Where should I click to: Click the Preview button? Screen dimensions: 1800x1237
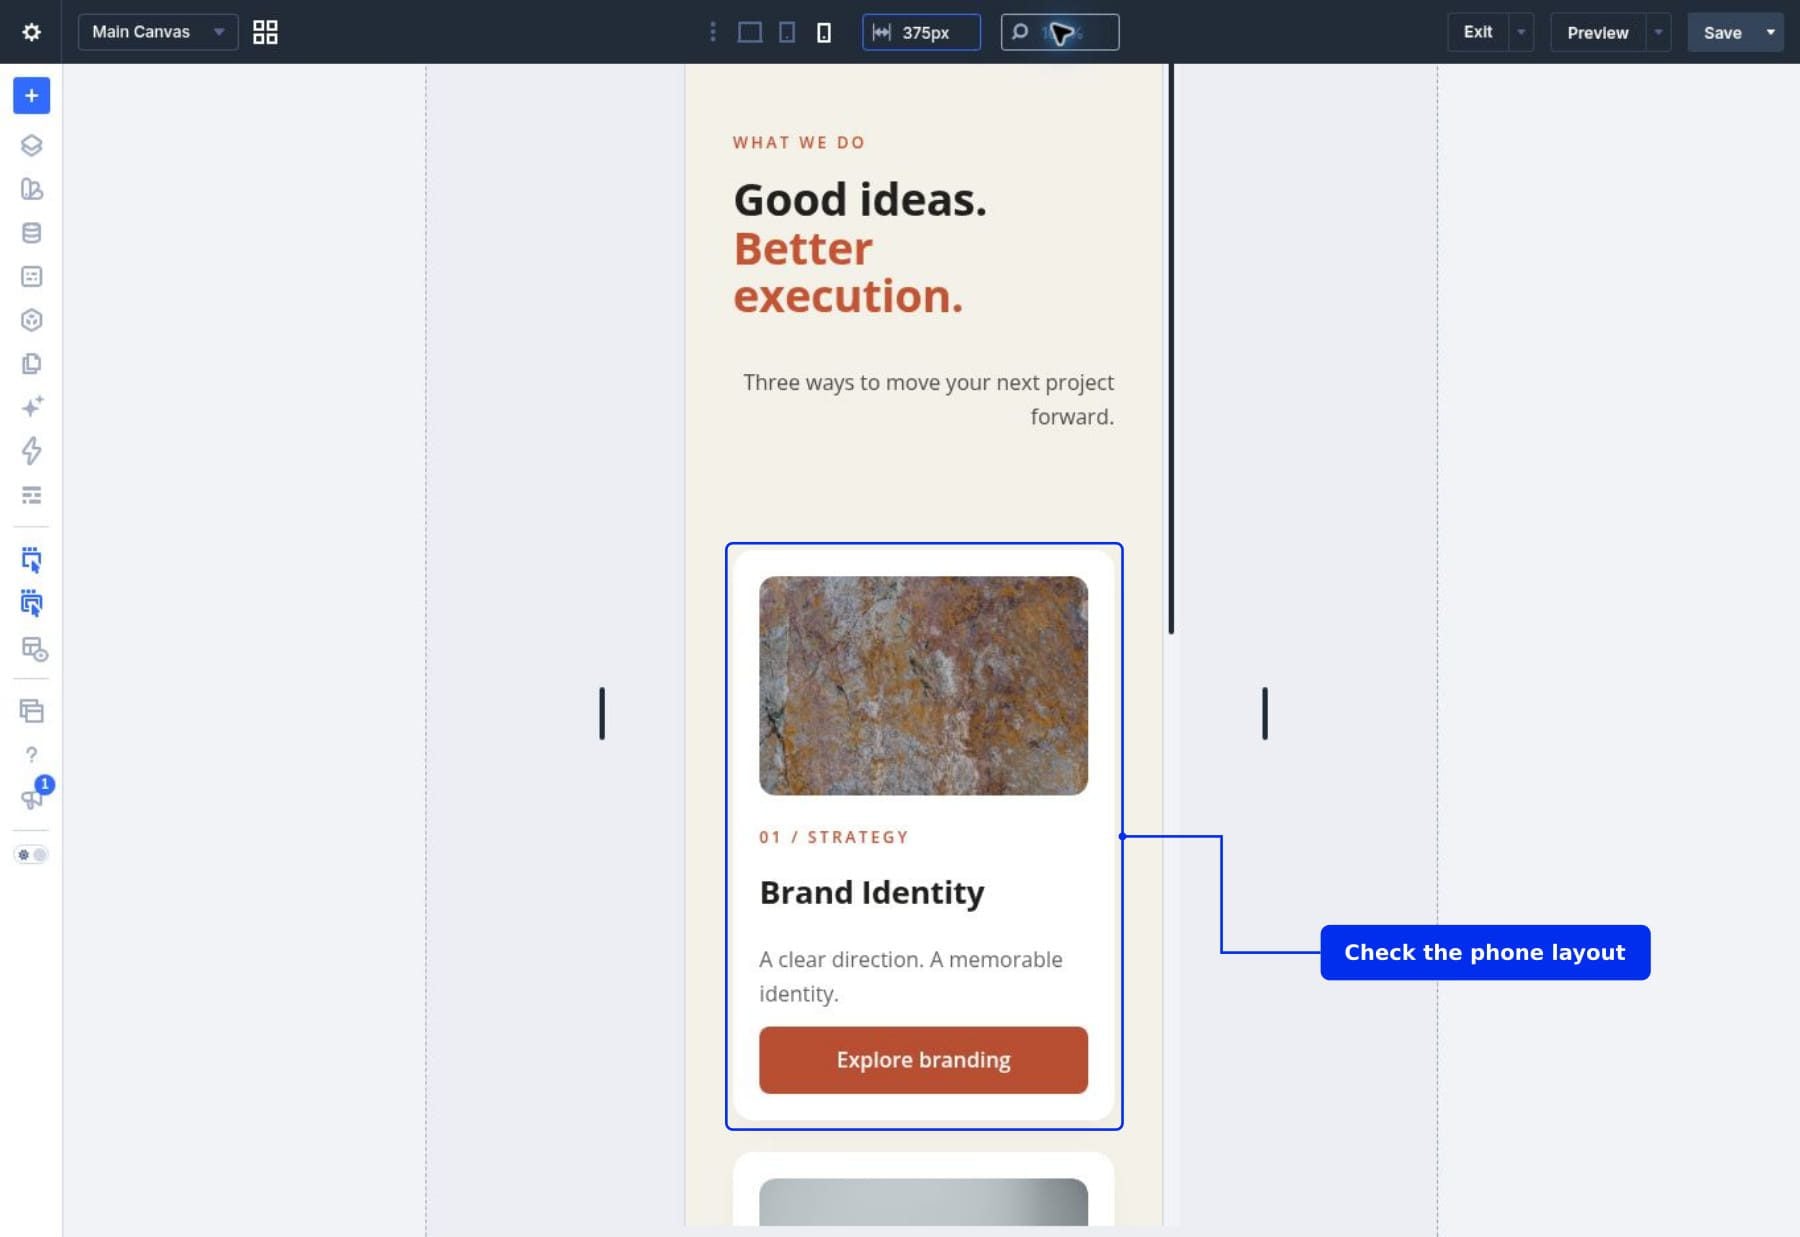[1597, 32]
